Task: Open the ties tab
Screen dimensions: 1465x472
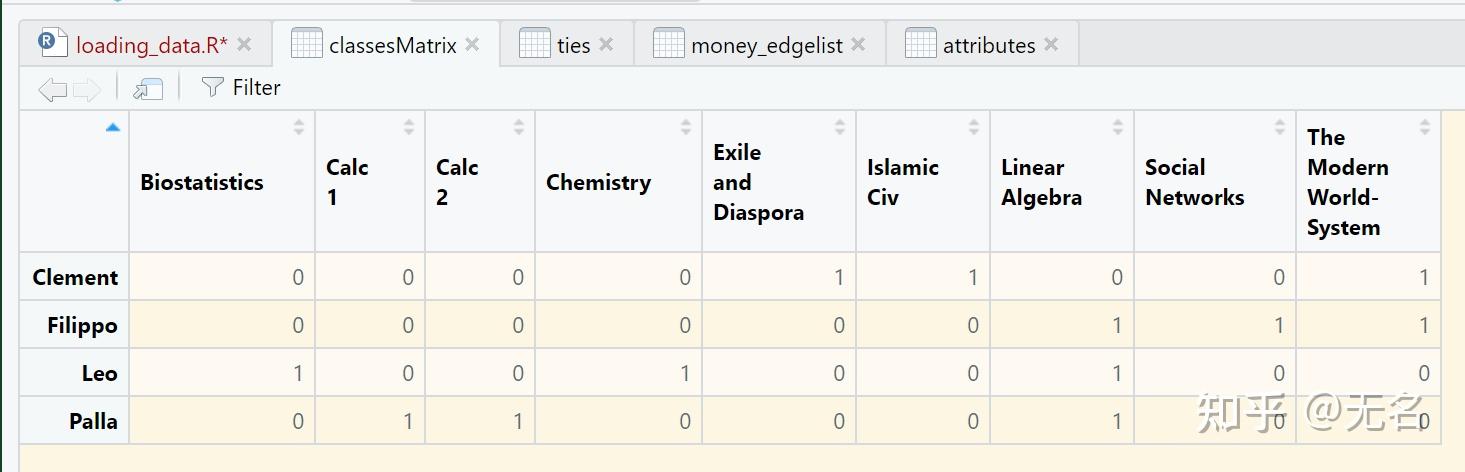Action: tap(573, 45)
